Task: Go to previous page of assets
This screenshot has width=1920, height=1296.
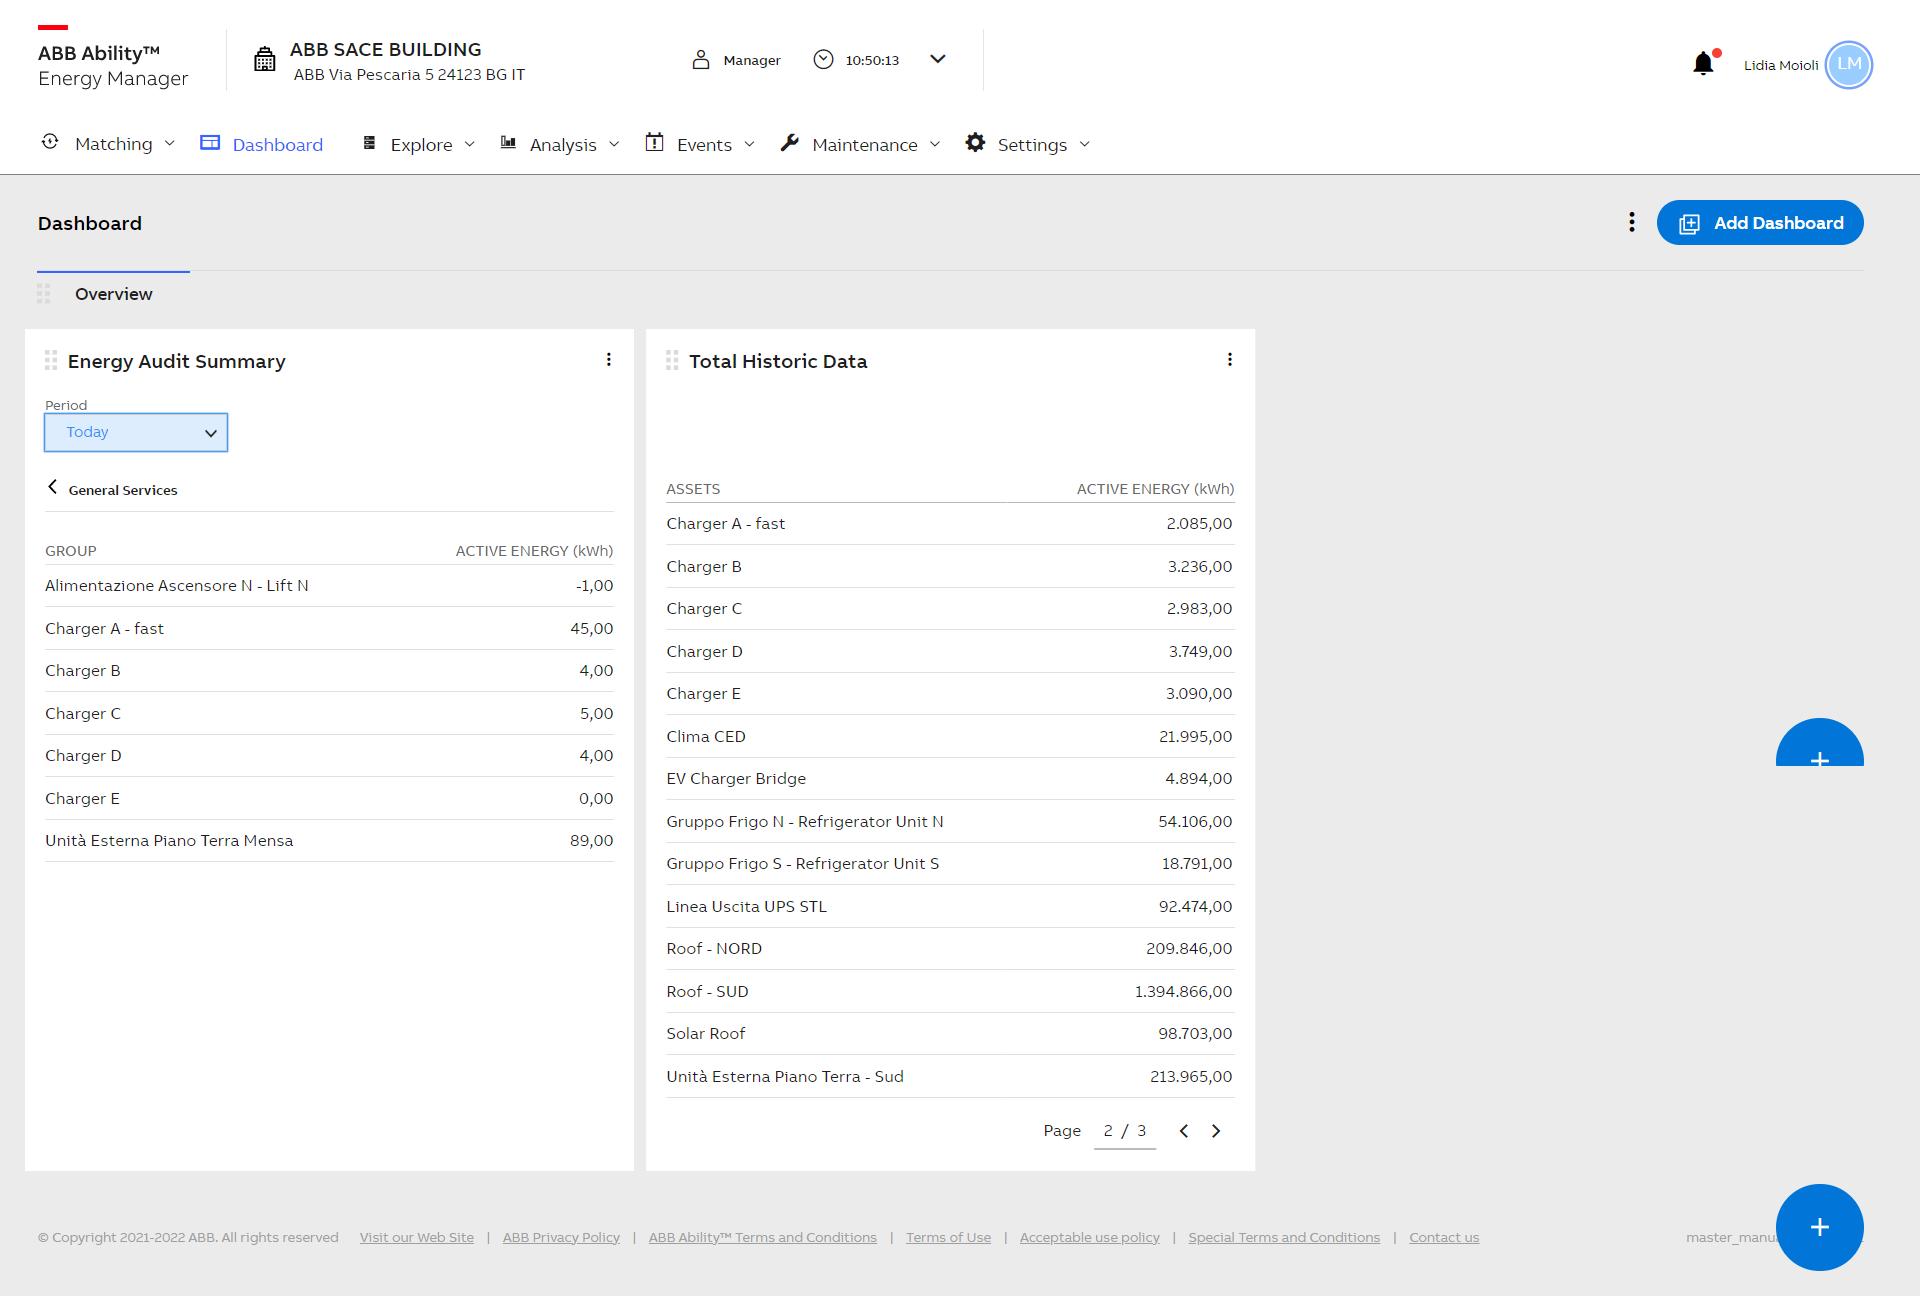Action: 1184,1131
